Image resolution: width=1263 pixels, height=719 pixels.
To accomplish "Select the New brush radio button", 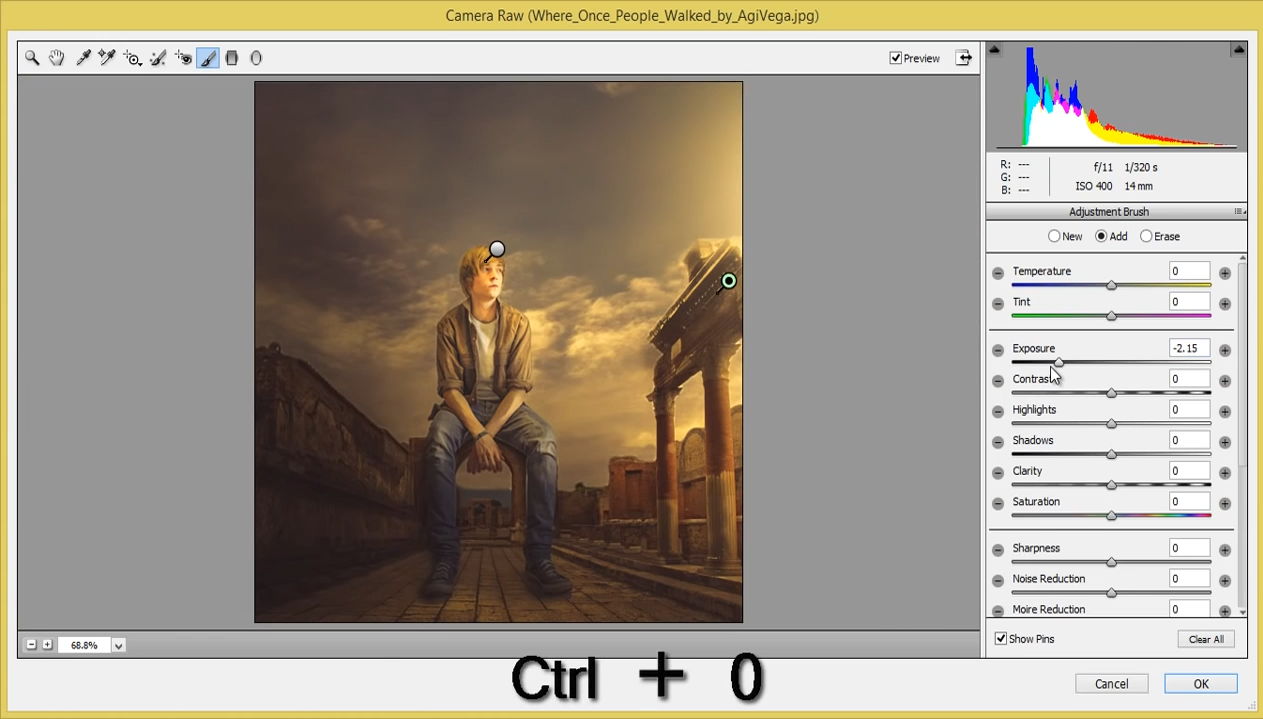I will pos(1054,236).
